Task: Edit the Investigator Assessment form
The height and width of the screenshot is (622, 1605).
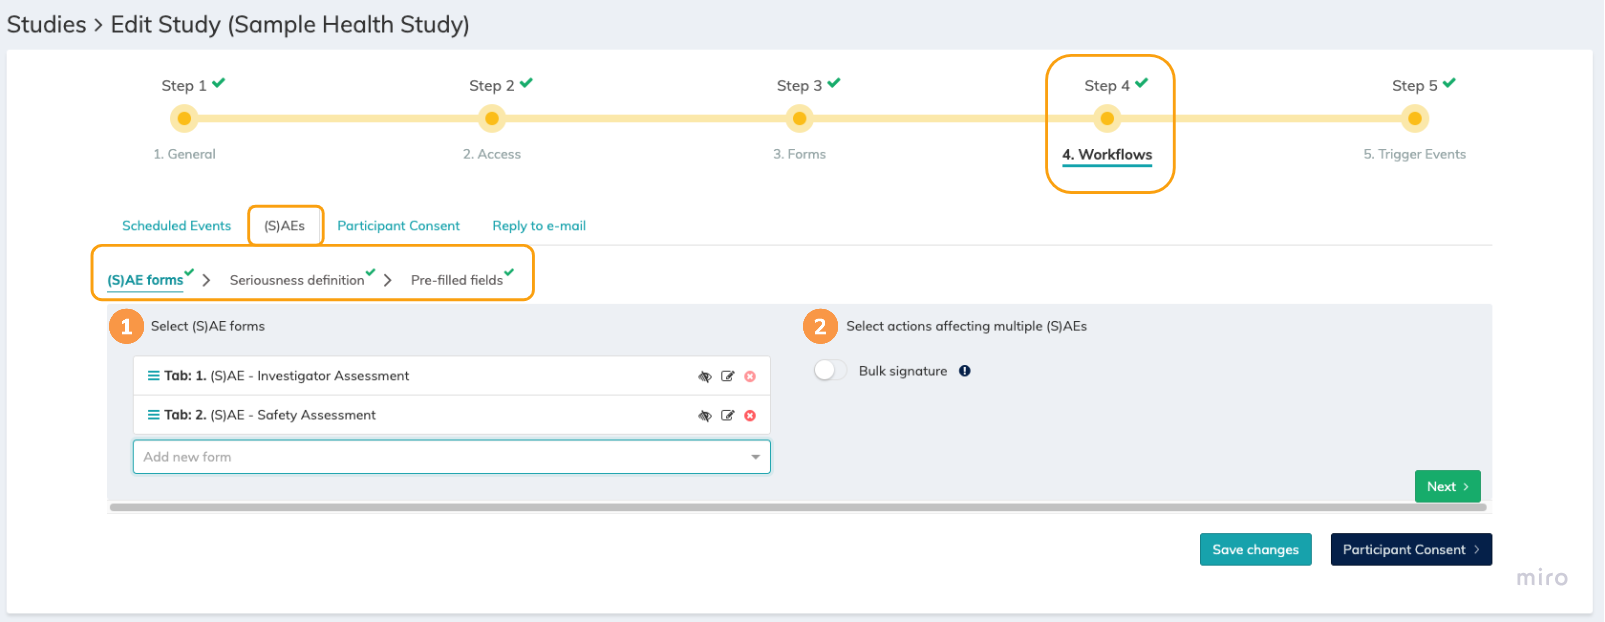Action: [728, 377]
